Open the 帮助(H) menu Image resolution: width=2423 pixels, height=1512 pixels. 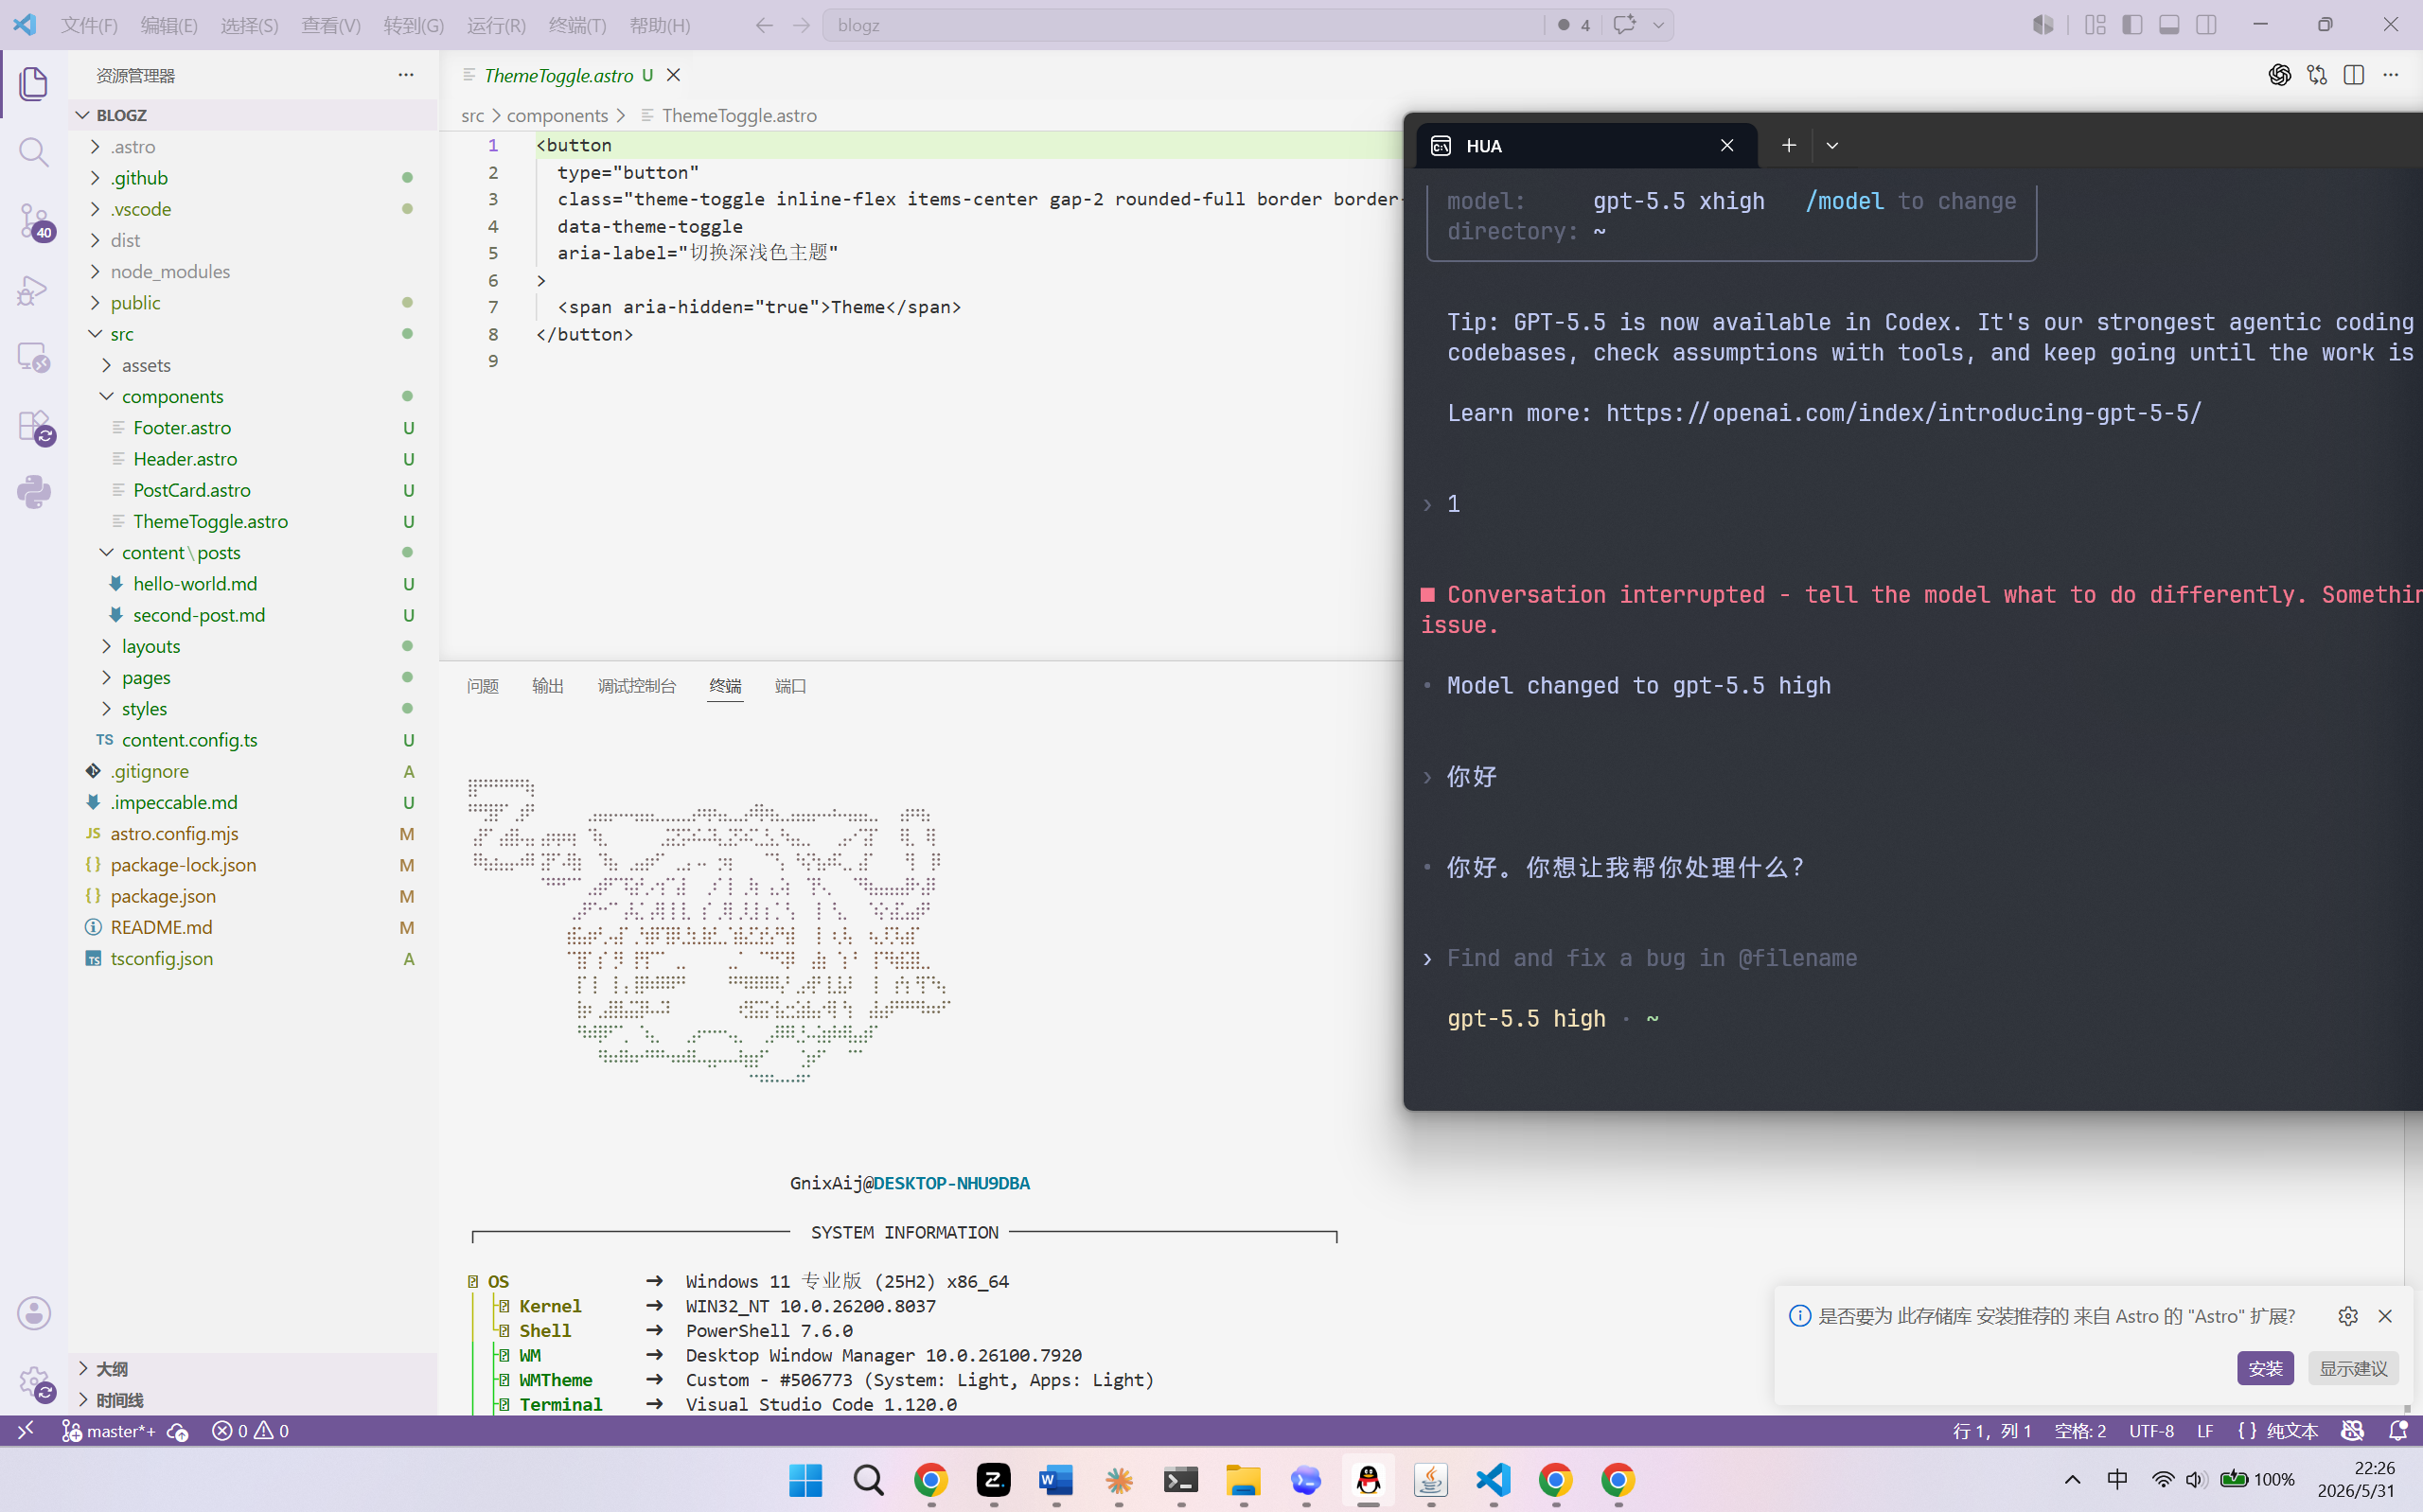pos(660,25)
